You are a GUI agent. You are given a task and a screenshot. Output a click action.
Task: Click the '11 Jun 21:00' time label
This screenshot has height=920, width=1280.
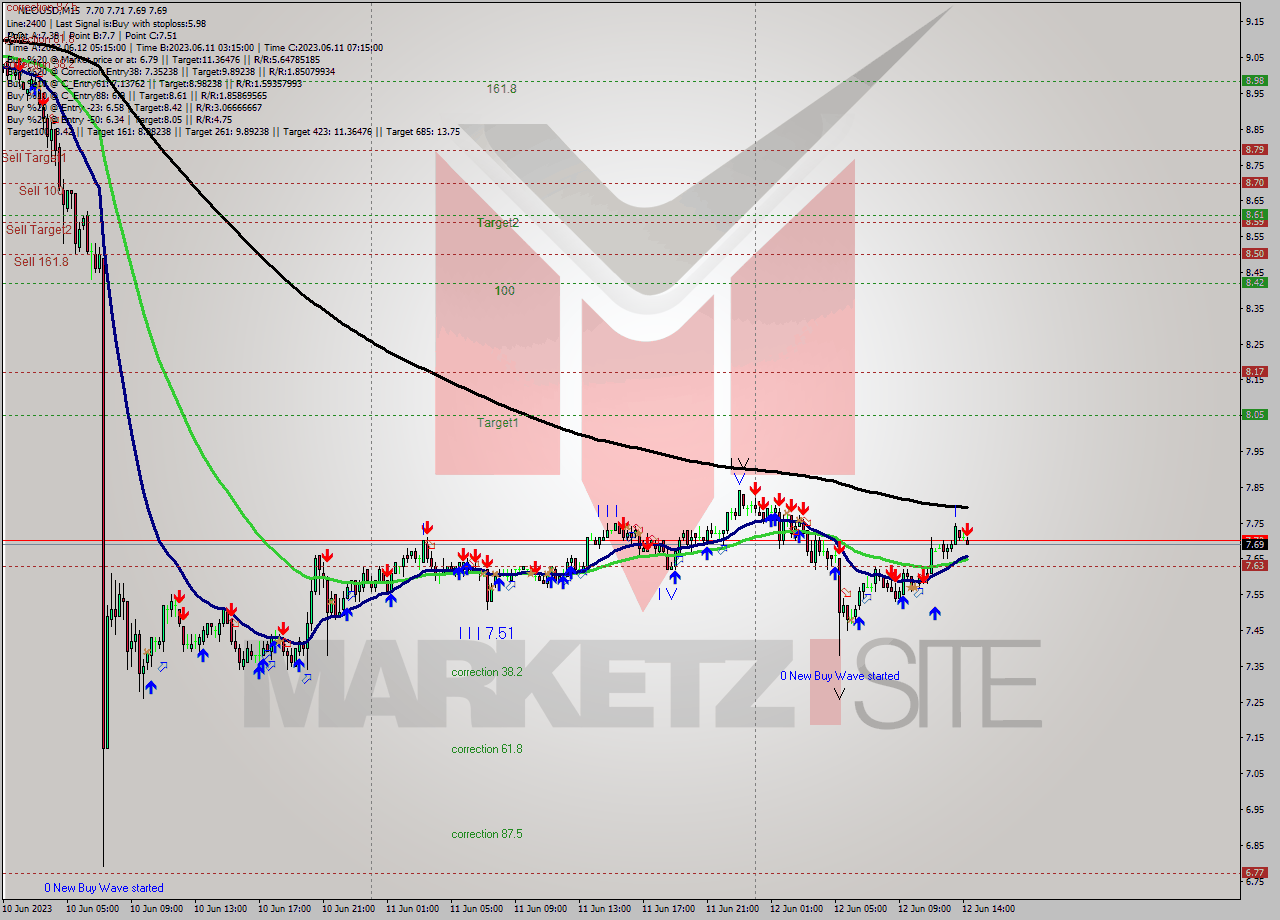pos(733,909)
